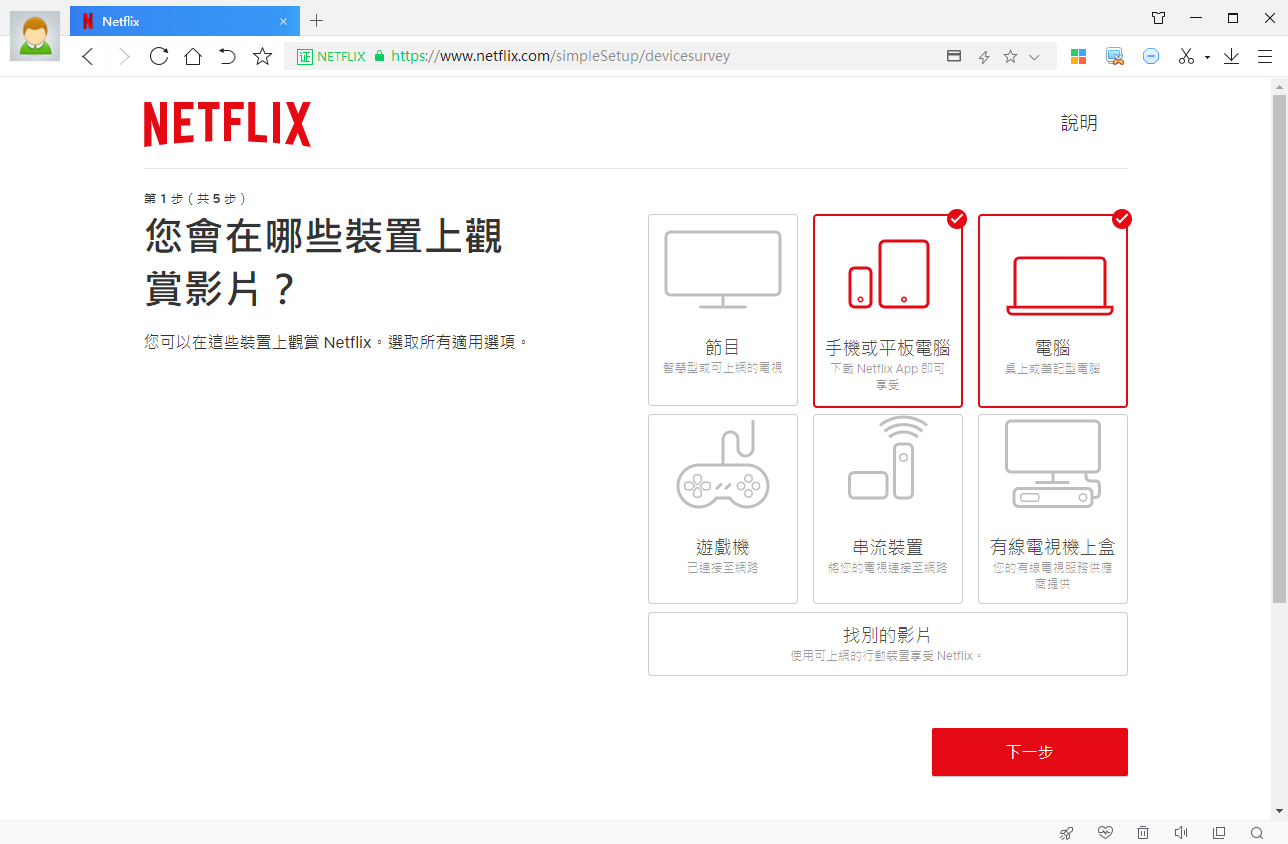Open the scissors screenshot tool
The width and height of the screenshot is (1288, 844).
click(x=1186, y=57)
